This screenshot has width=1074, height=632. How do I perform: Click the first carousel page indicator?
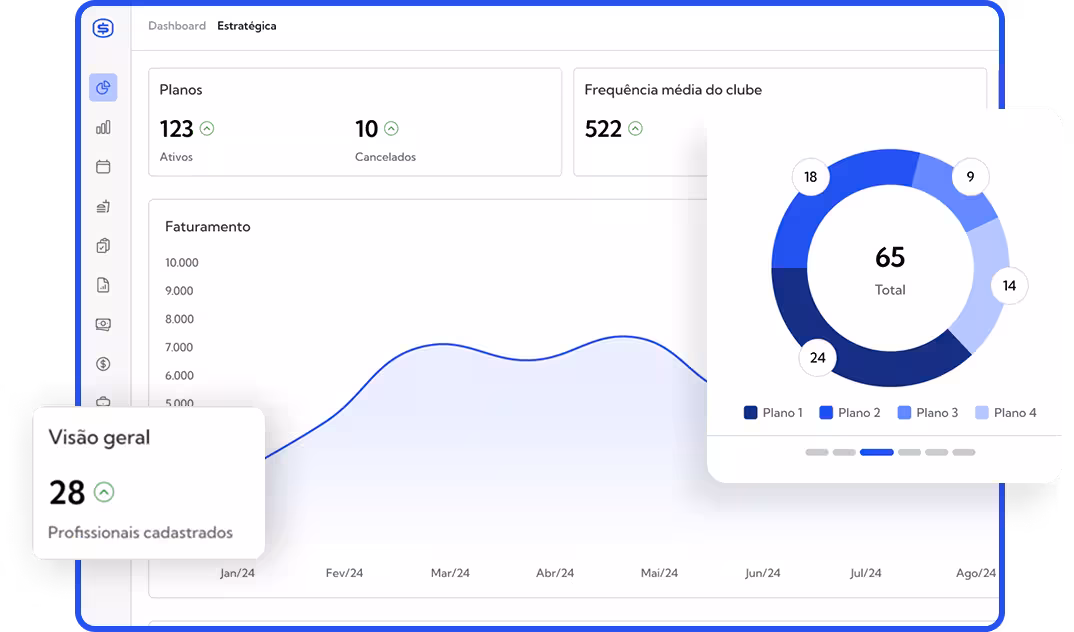click(x=817, y=452)
